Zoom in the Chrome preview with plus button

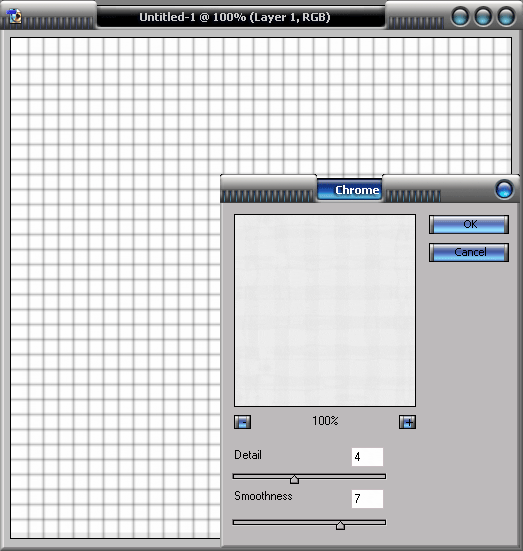pyautogui.click(x=407, y=422)
